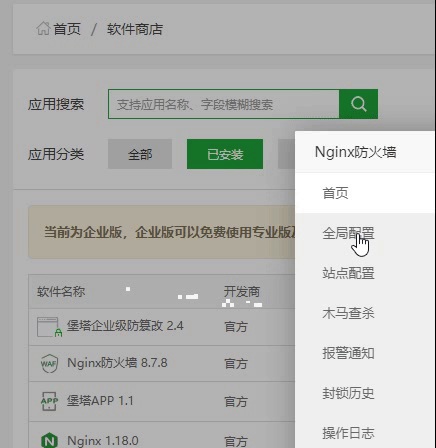The height and width of the screenshot is (448, 436).
Task: Click the 应用搜索 label
Action: (x=56, y=104)
